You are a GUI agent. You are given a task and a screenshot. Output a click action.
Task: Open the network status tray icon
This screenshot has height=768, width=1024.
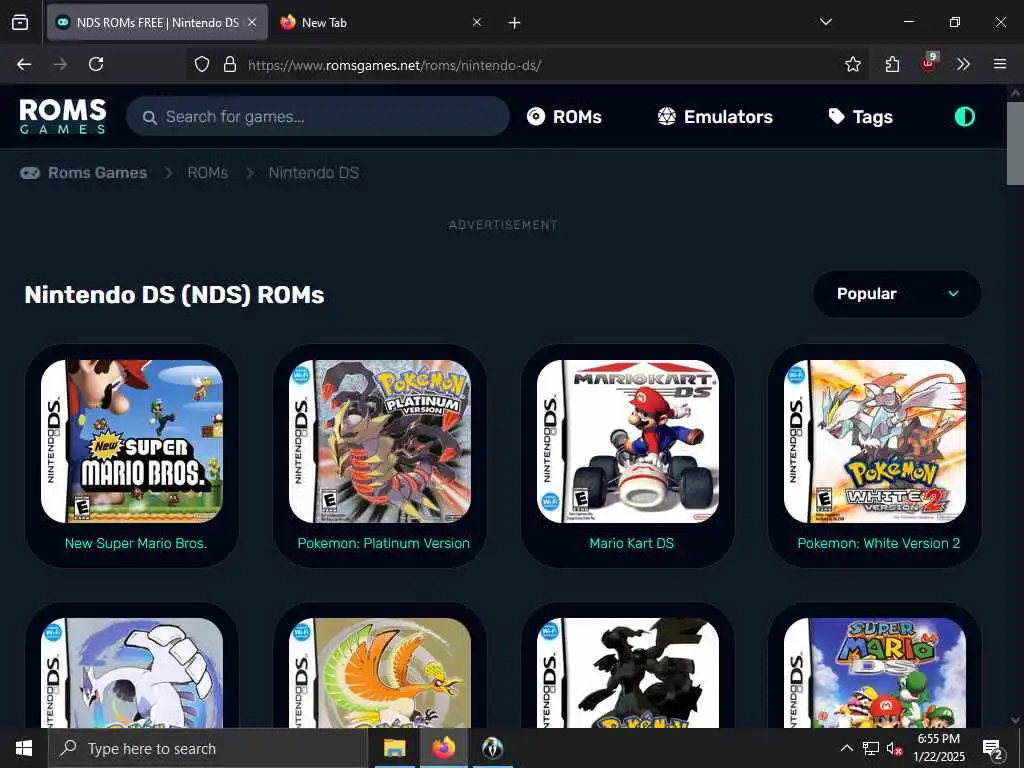point(871,748)
